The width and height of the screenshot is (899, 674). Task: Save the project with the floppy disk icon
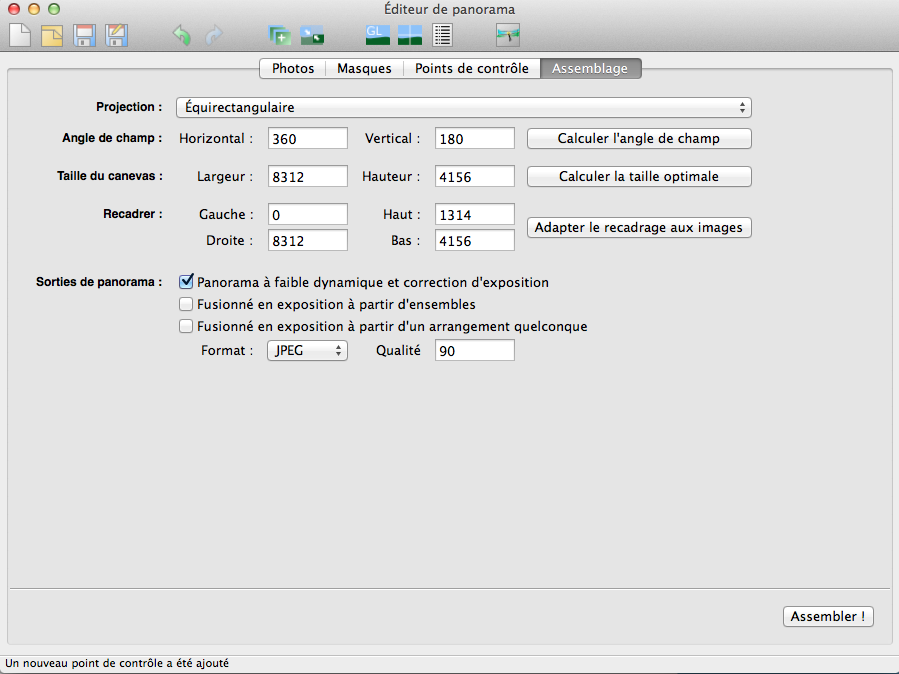[x=85, y=35]
